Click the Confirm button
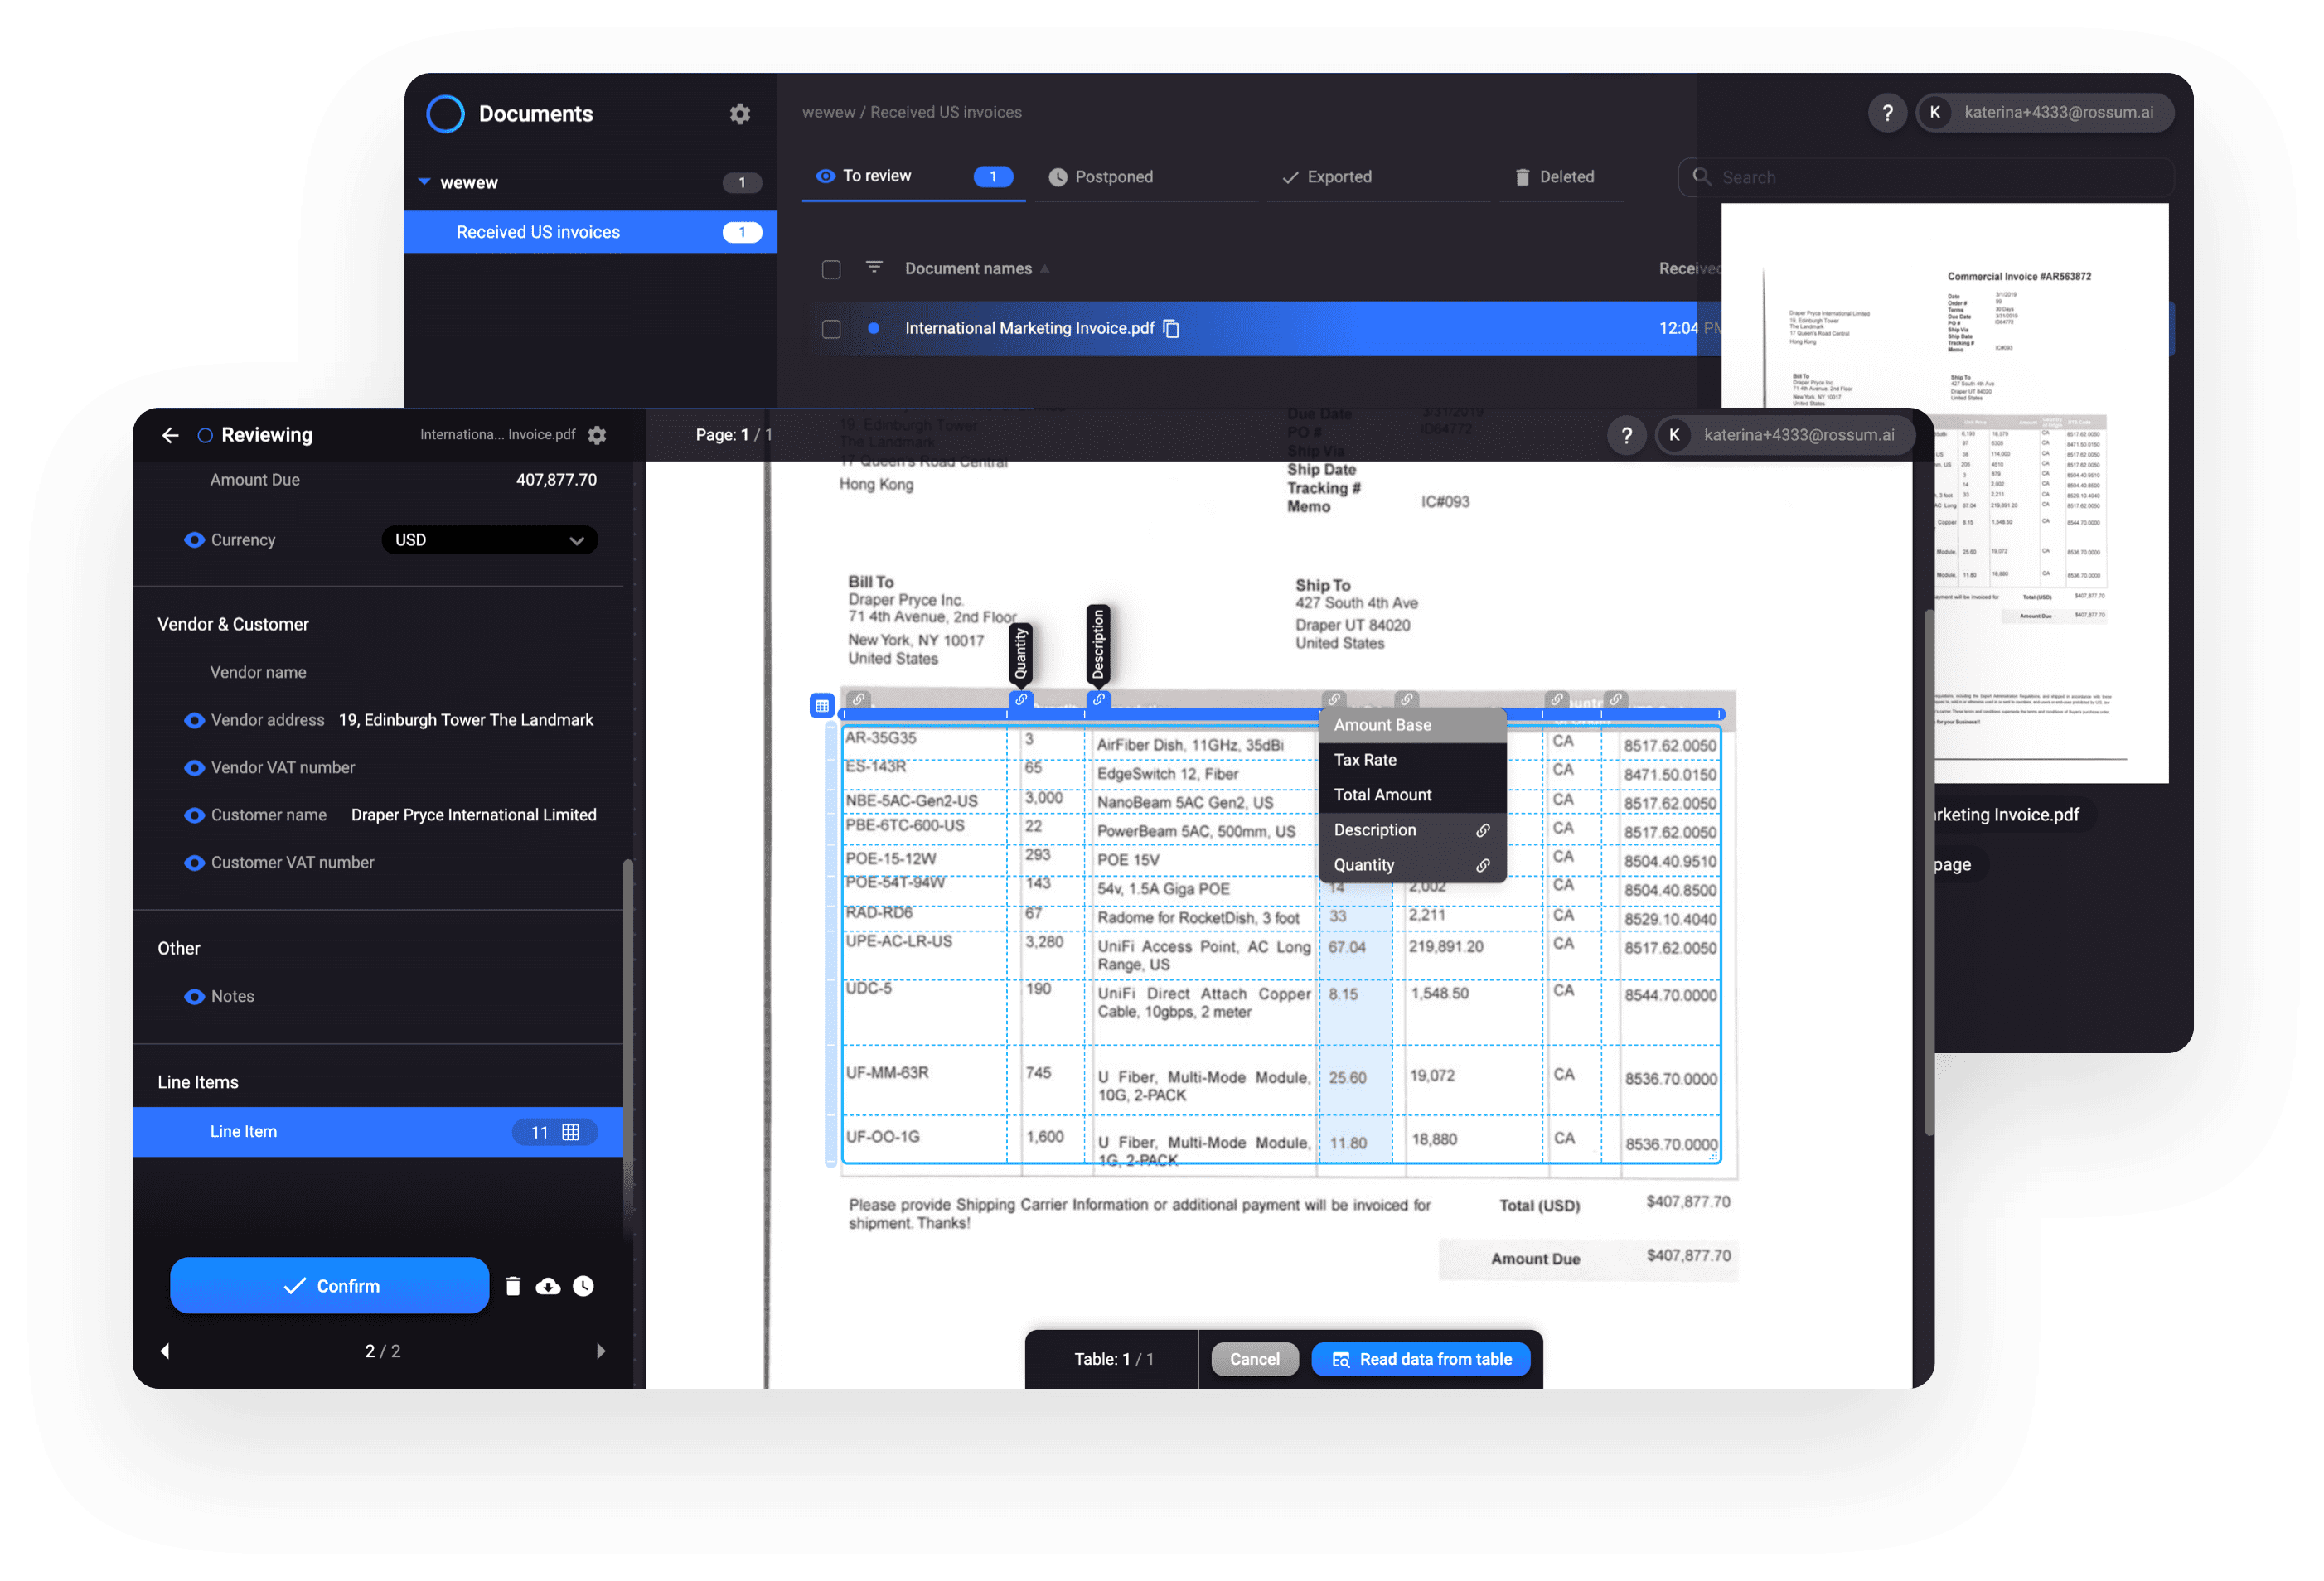This screenshot has width=2324, height=1581. click(x=329, y=1286)
